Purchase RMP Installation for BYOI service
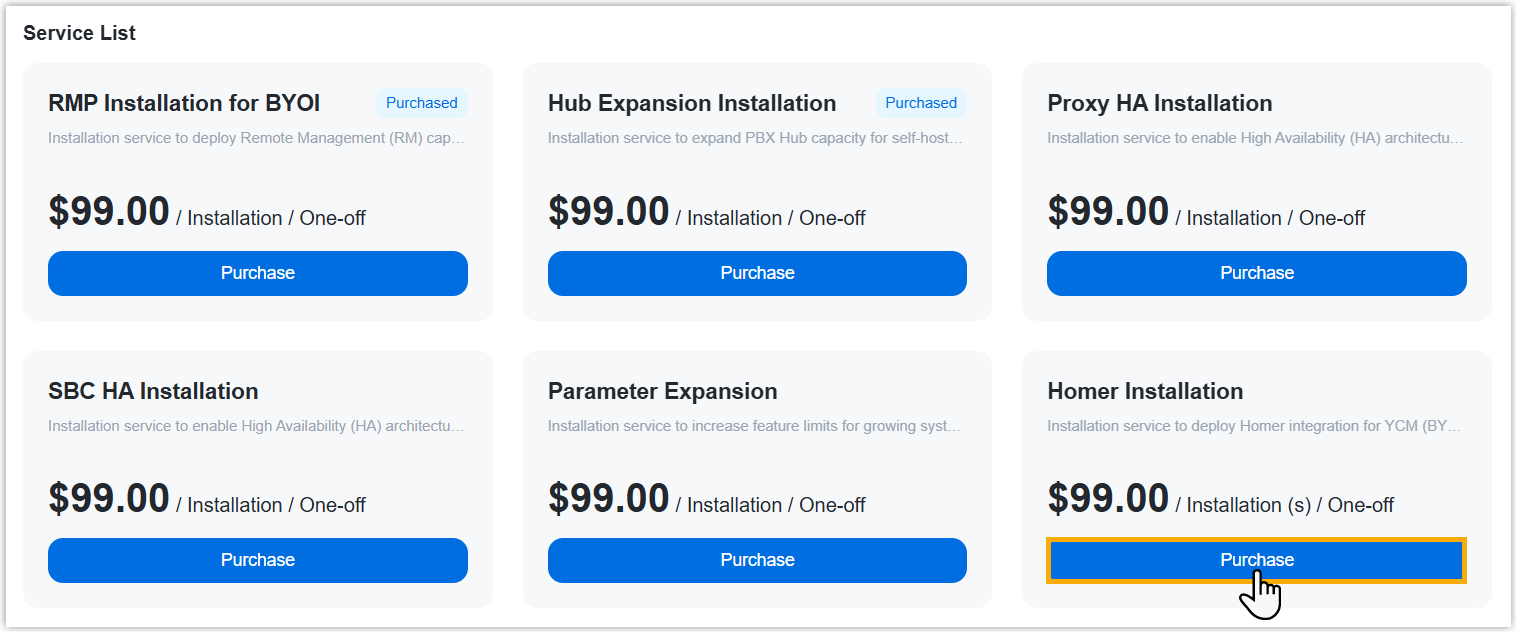 pos(257,273)
